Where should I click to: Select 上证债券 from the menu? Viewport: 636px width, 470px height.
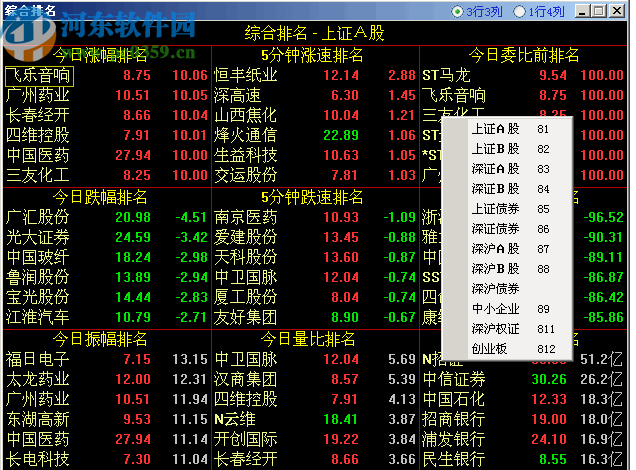(507, 209)
